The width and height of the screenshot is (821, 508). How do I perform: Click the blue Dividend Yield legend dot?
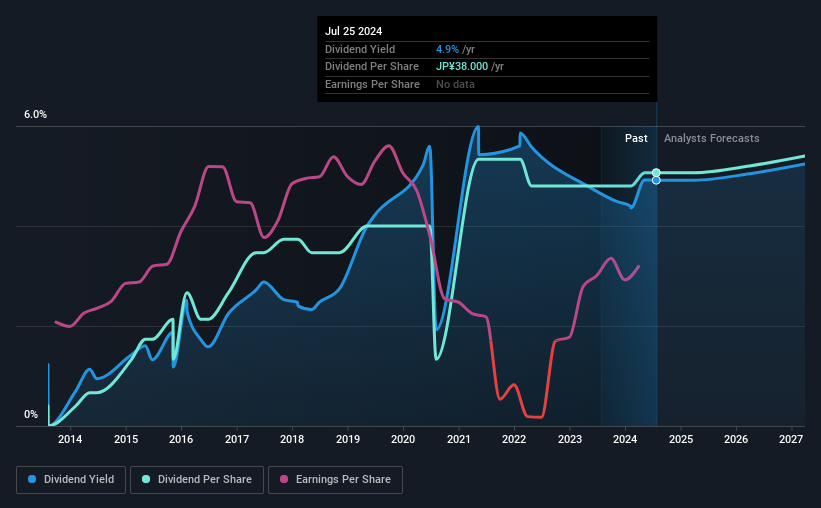32,479
